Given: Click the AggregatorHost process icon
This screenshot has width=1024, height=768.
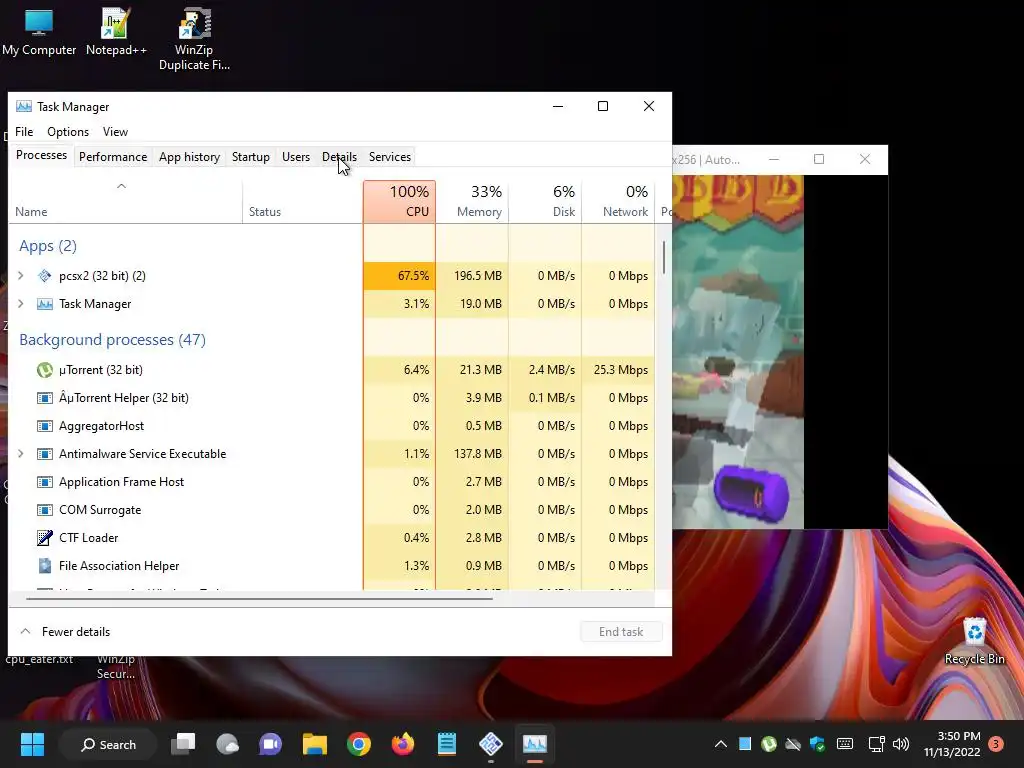Looking at the screenshot, I should pyautogui.click(x=44, y=426).
